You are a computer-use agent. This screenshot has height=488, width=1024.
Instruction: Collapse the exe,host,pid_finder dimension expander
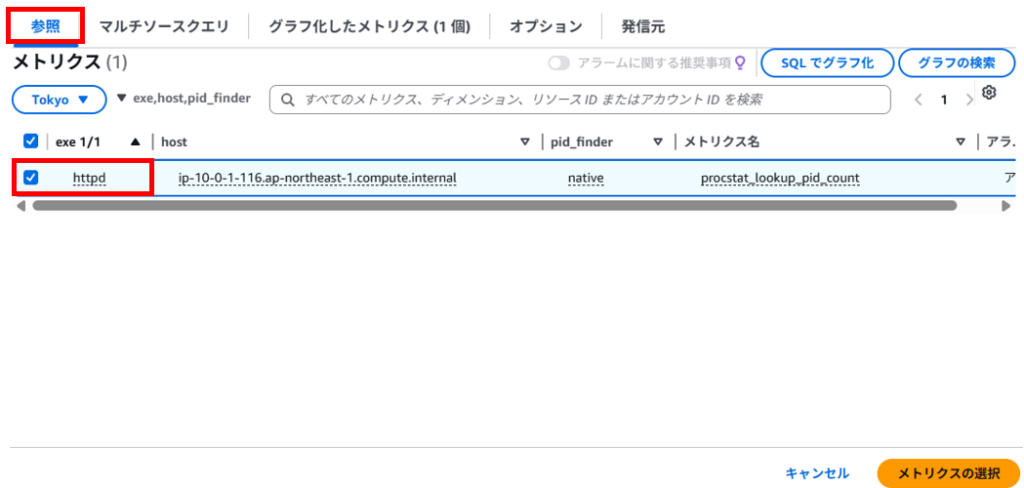(x=121, y=99)
